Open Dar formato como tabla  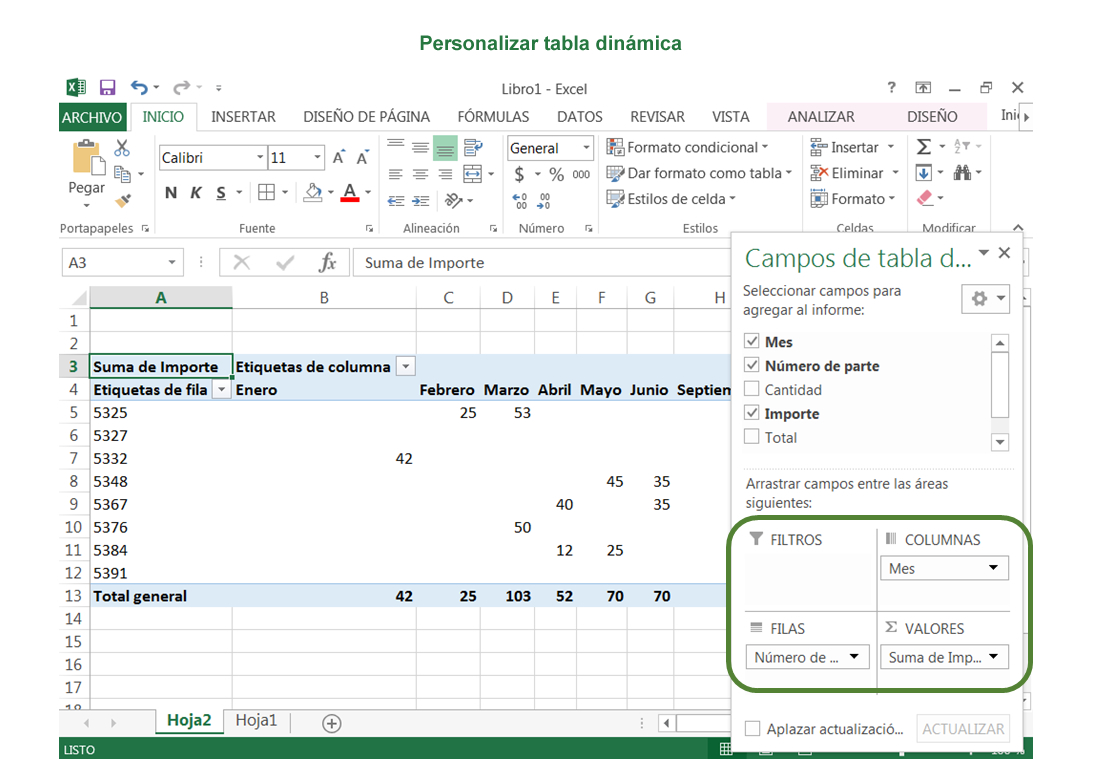(699, 173)
